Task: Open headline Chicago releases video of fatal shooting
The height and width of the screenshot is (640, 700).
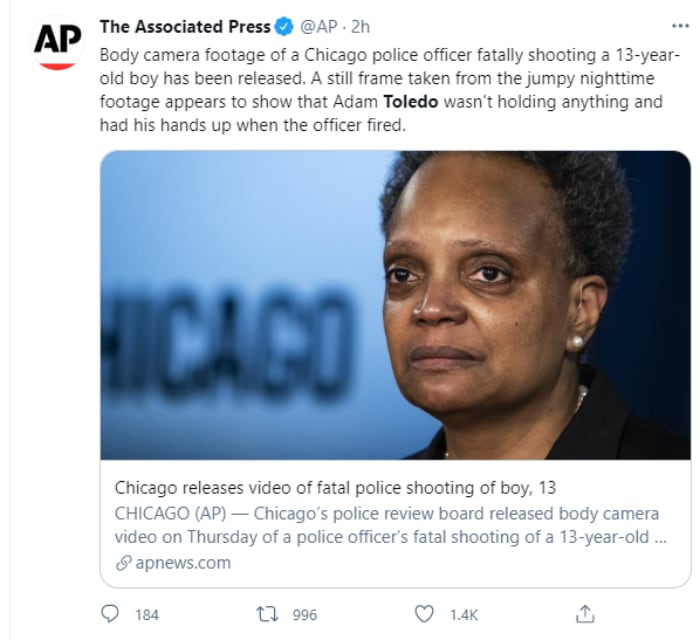Action: point(335,488)
